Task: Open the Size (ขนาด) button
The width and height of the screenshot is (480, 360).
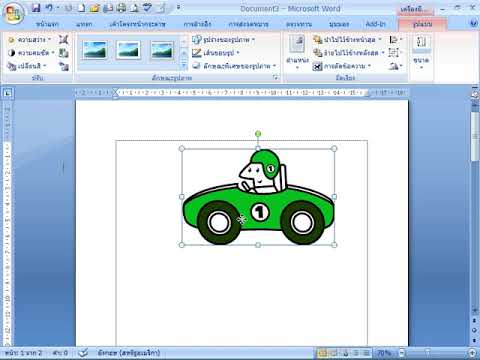Action: coord(421,53)
